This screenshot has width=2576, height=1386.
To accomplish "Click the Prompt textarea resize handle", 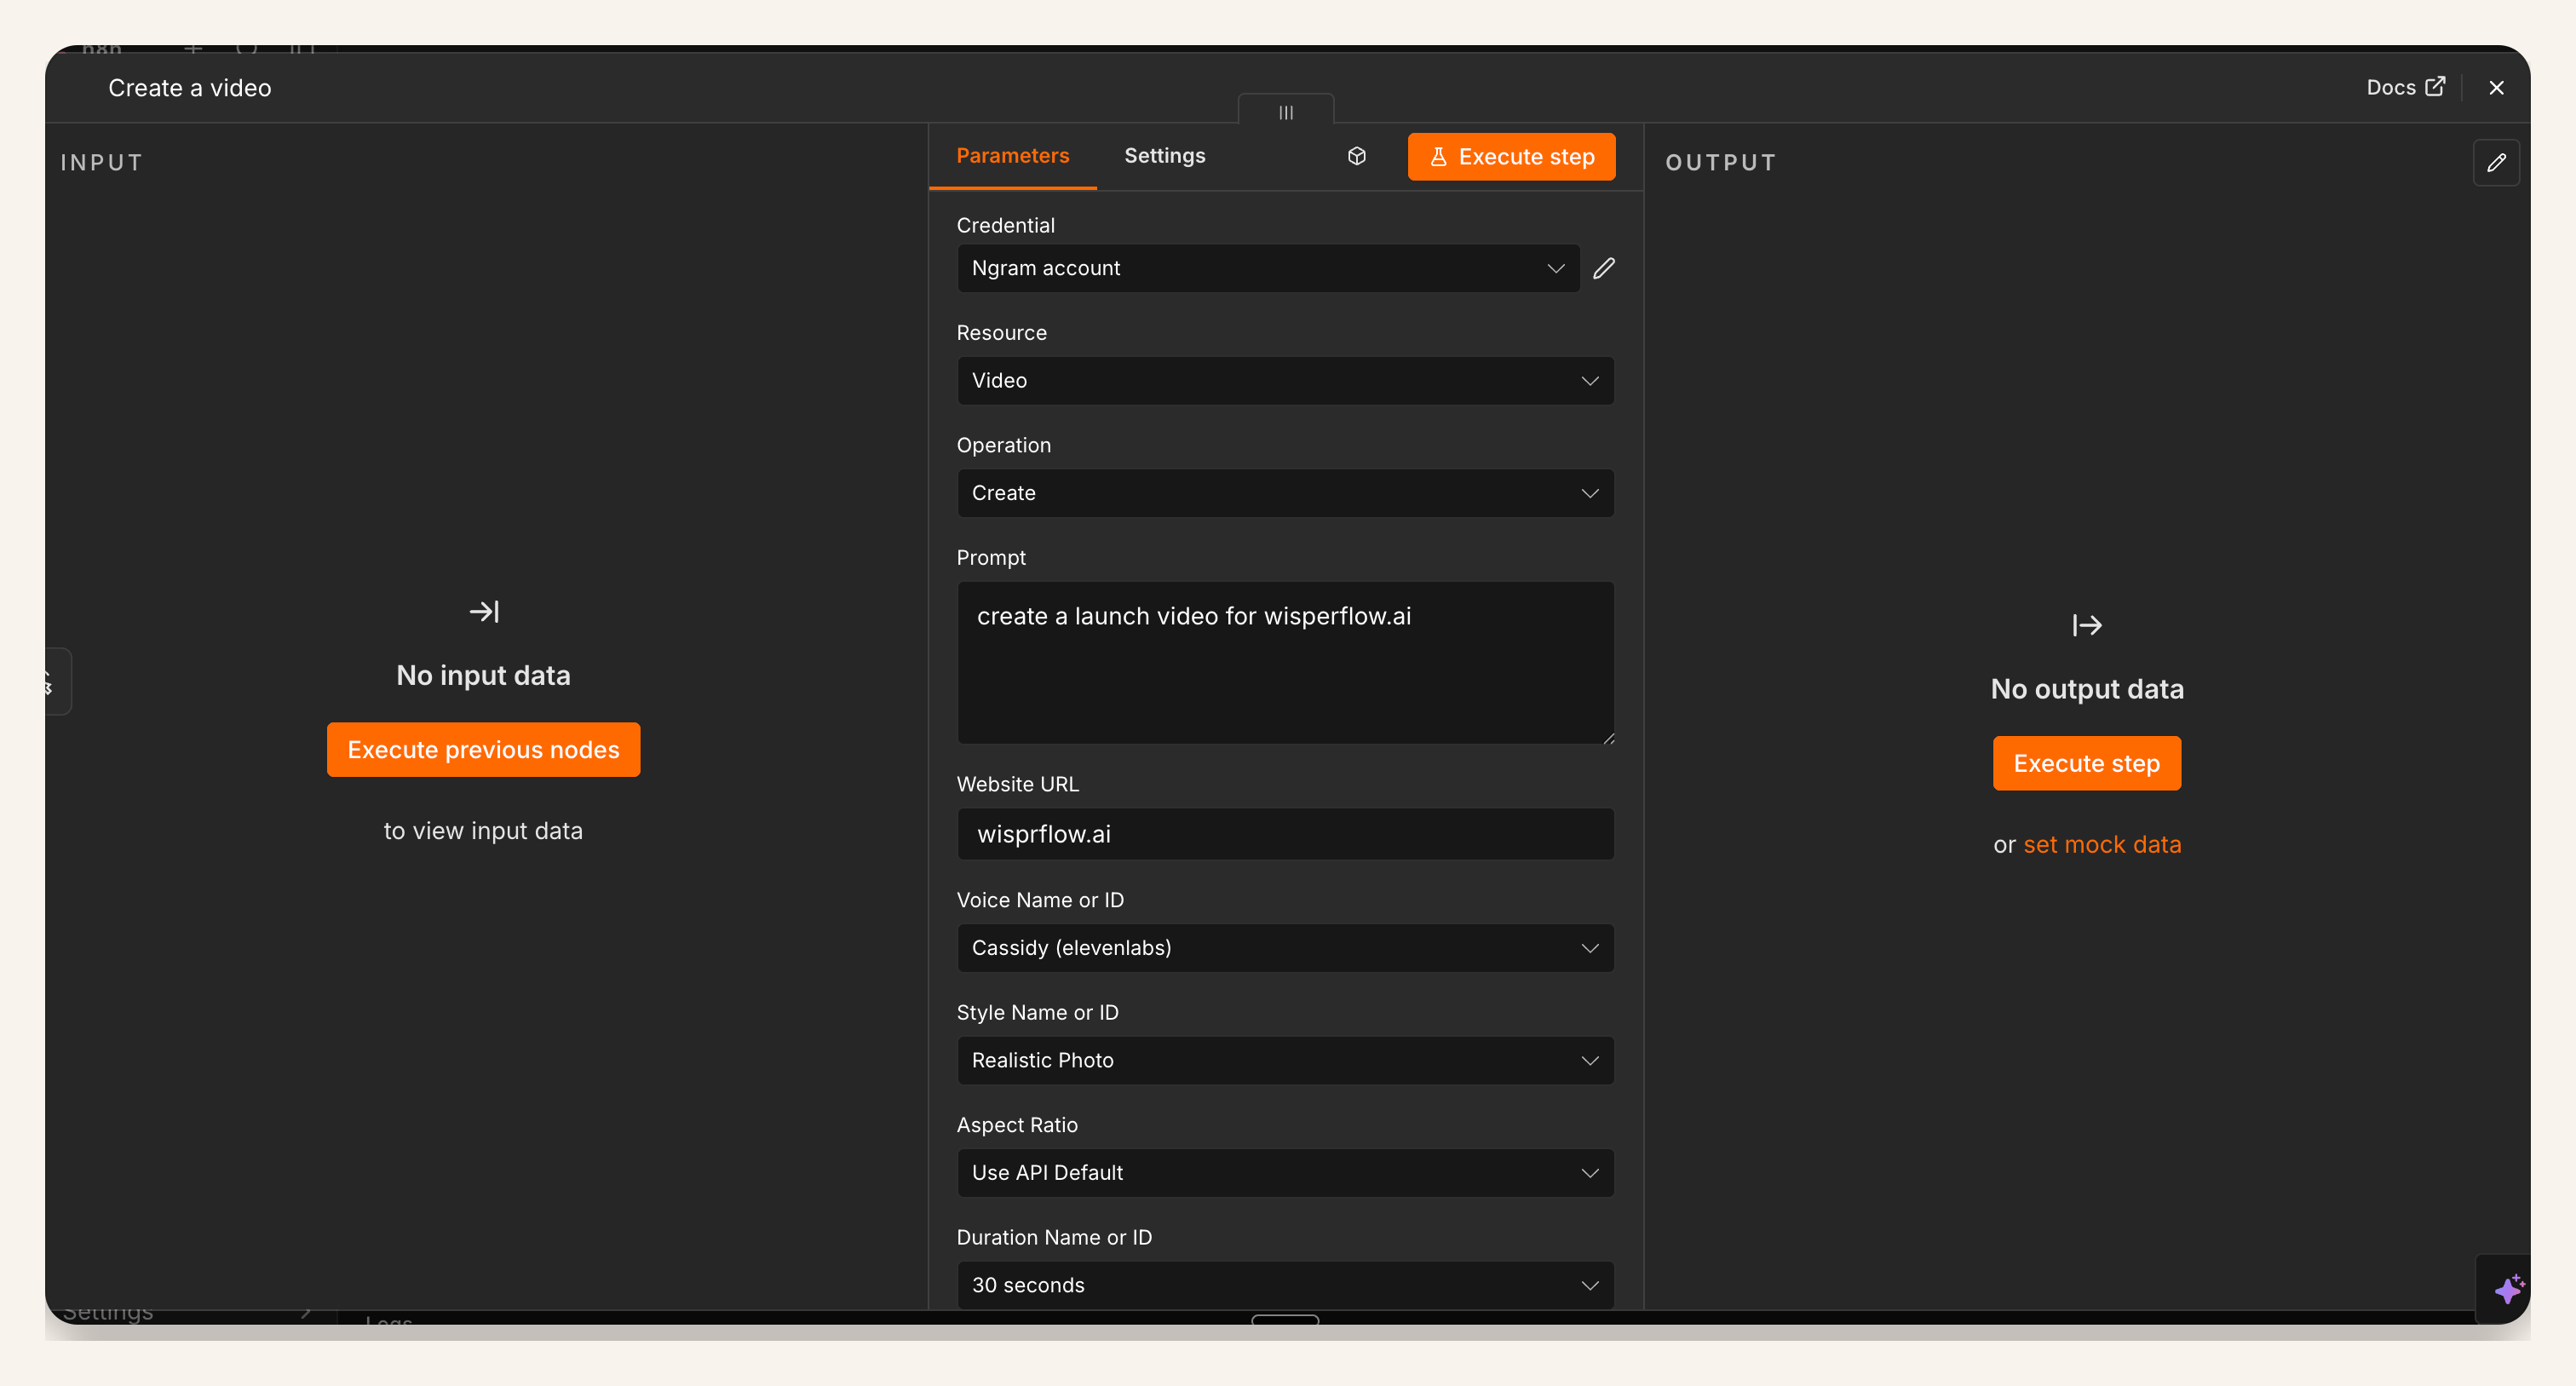I will tap(1608, 738).
